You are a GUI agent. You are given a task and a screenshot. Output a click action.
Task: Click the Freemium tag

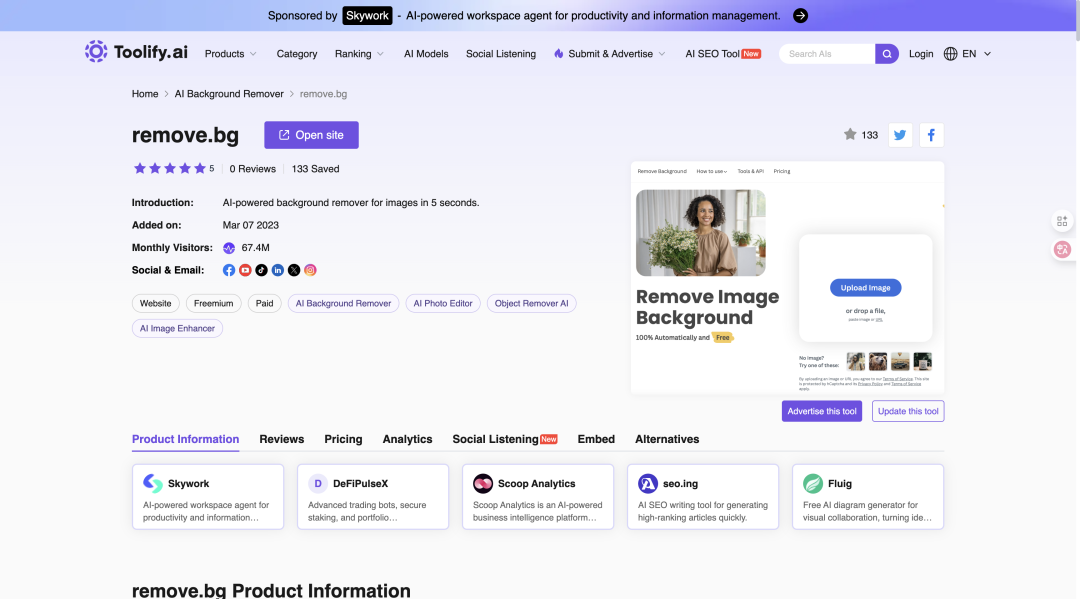[x=214, y=303]
